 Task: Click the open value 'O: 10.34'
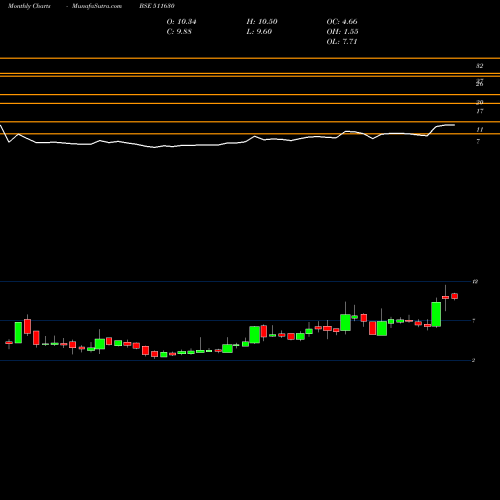point(181,22)
